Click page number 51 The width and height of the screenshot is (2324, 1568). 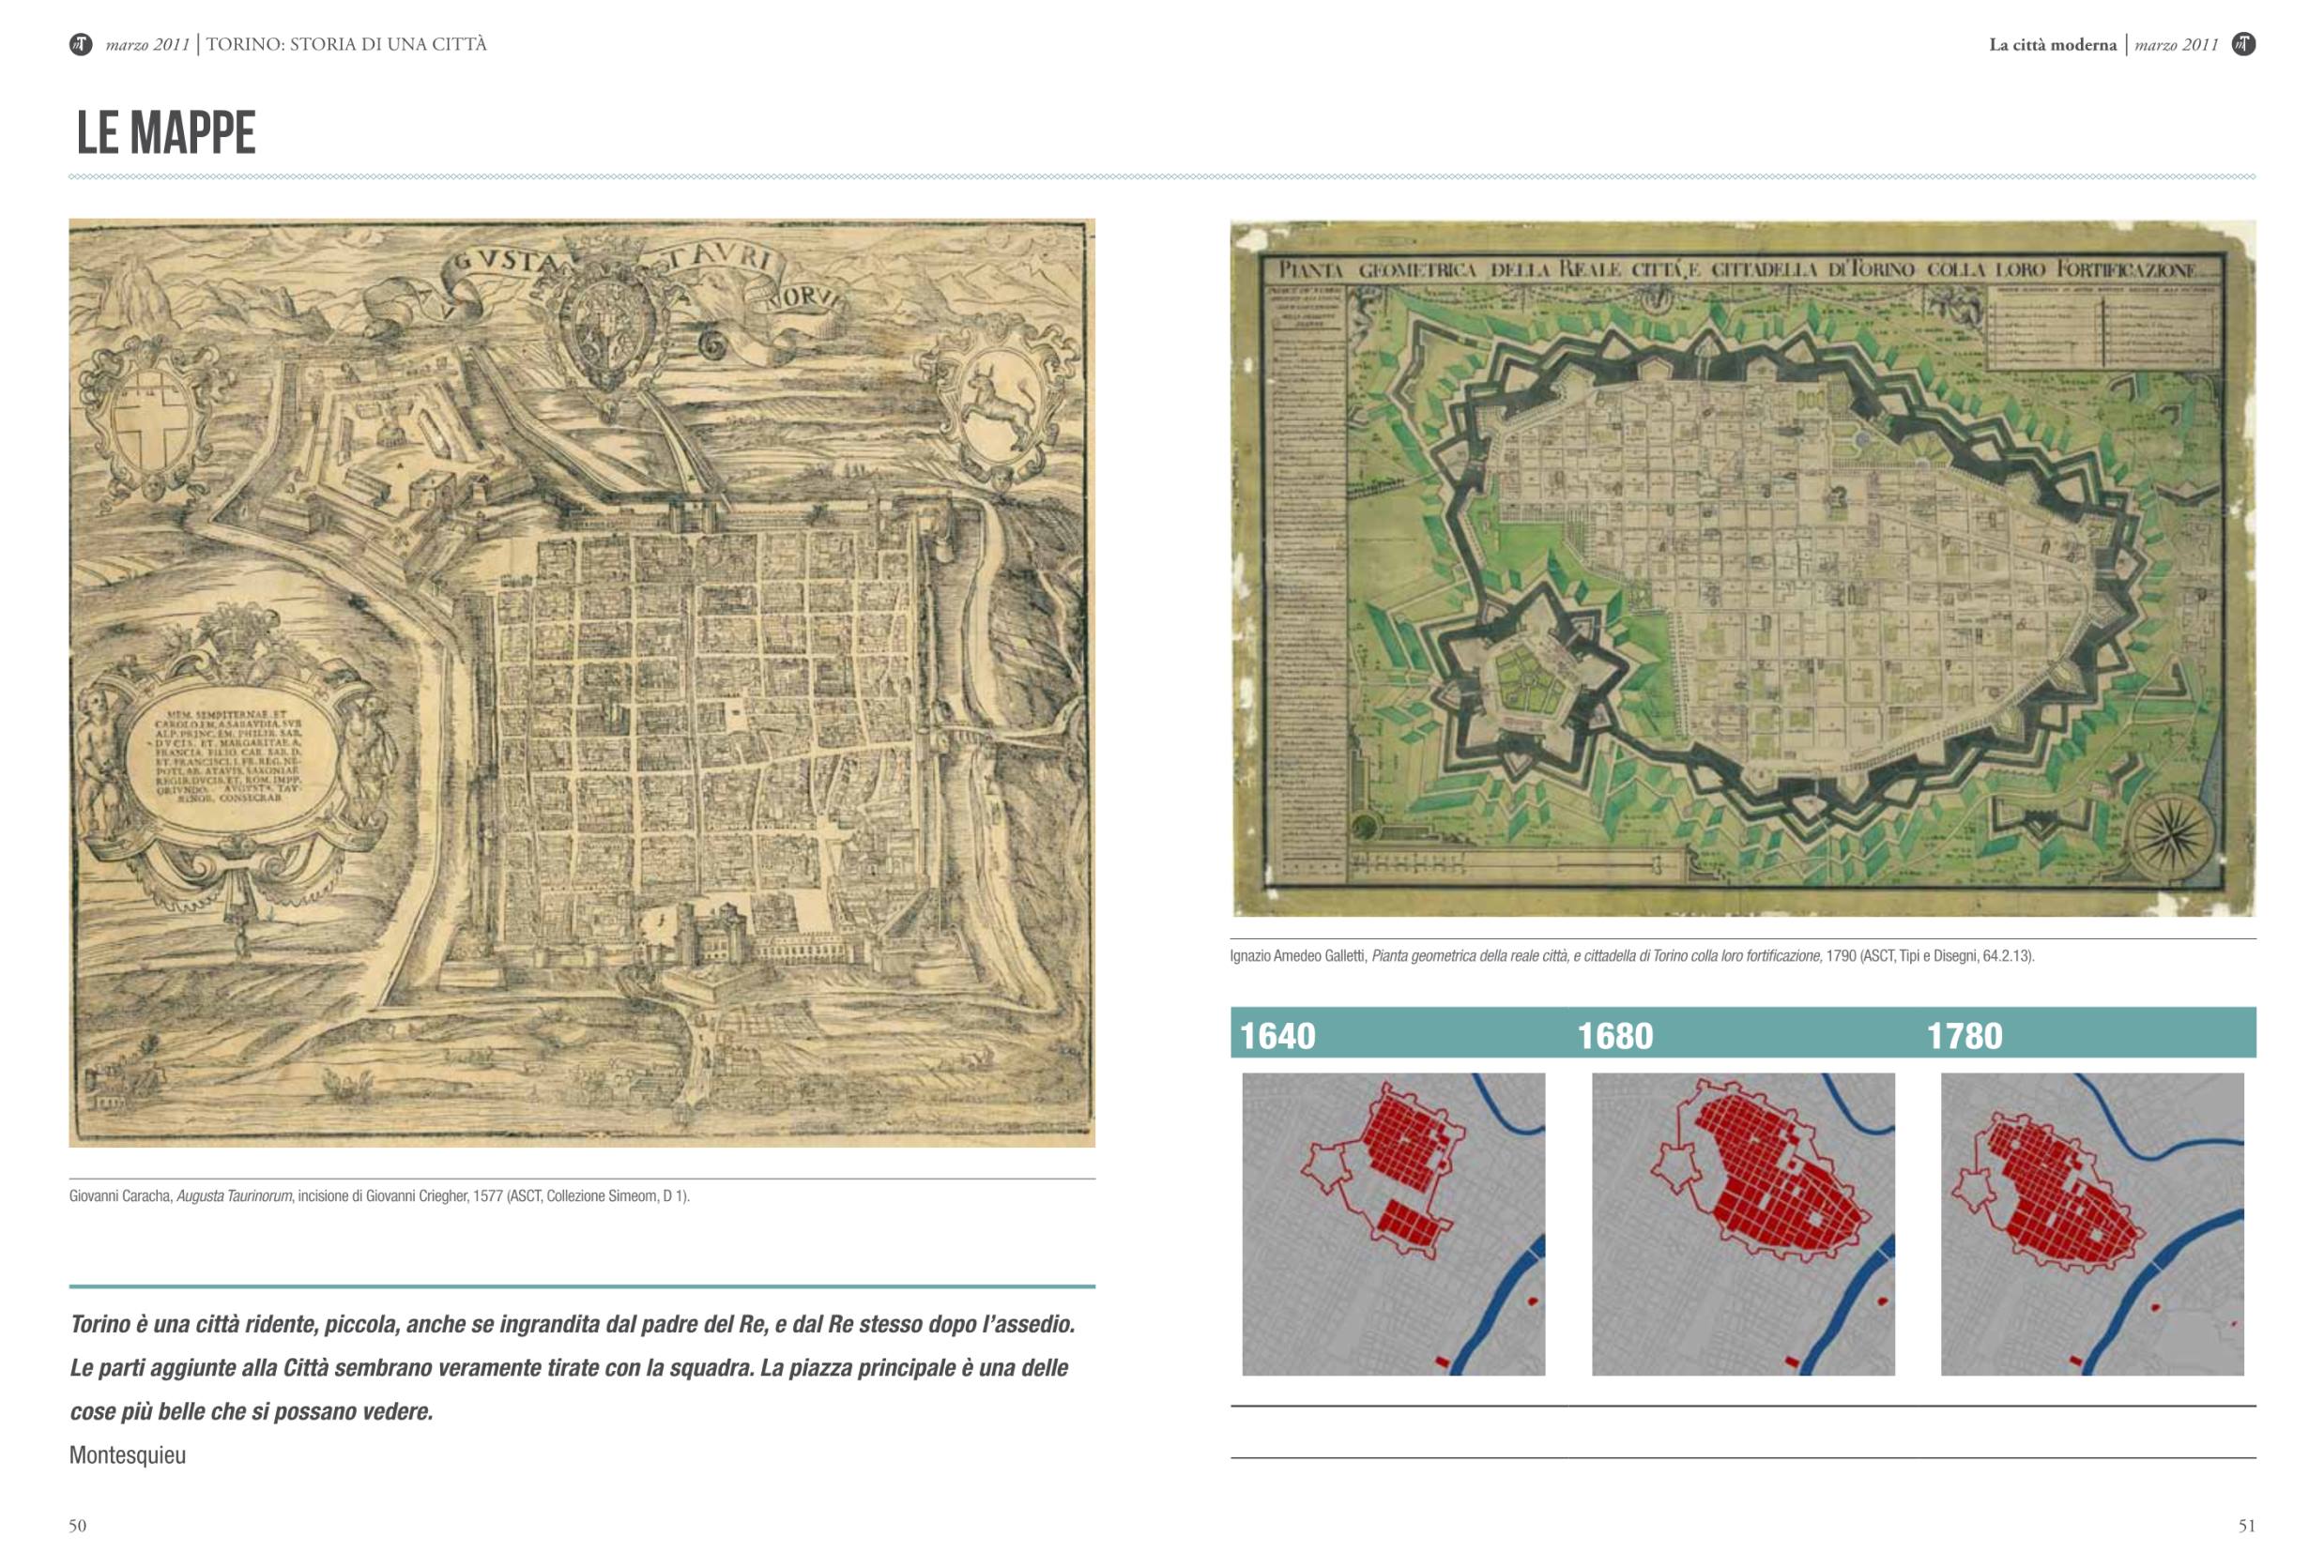2246,1526
